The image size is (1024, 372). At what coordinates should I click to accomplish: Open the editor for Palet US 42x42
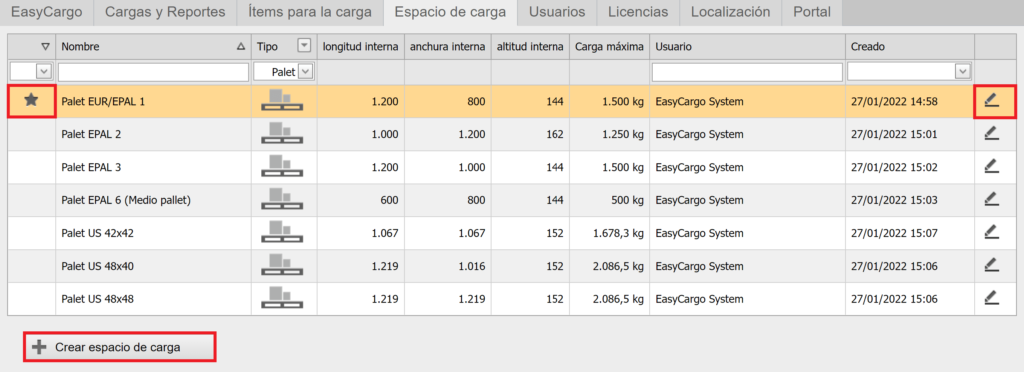coord(991,233)
